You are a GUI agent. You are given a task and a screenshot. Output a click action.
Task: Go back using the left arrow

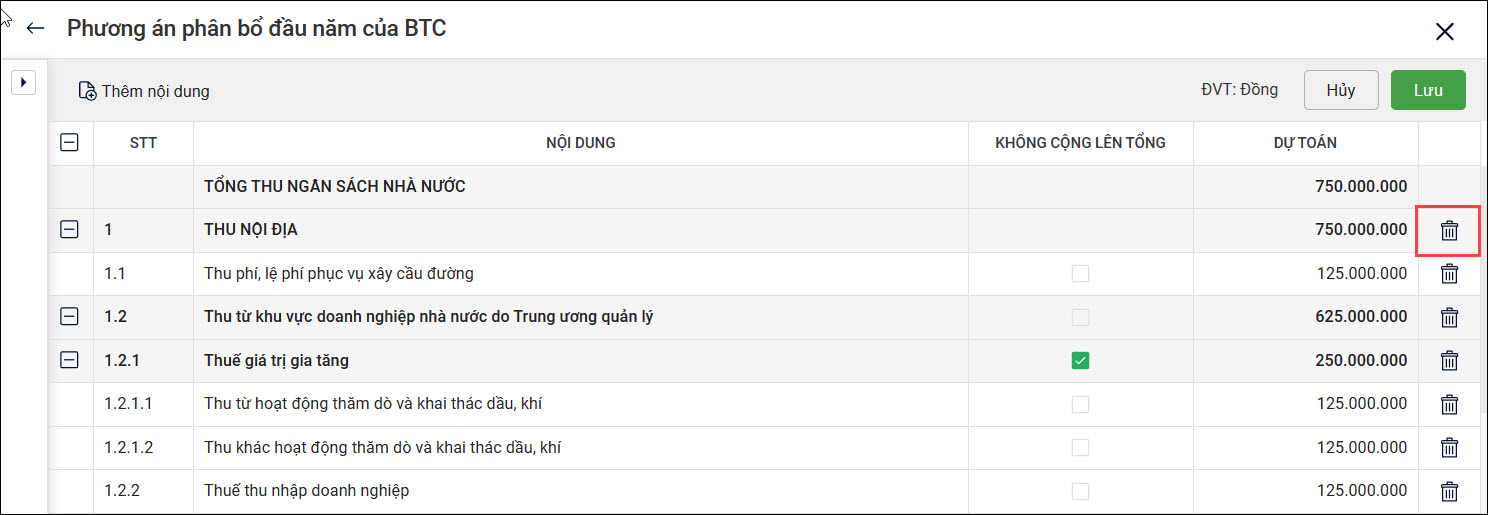36,29
